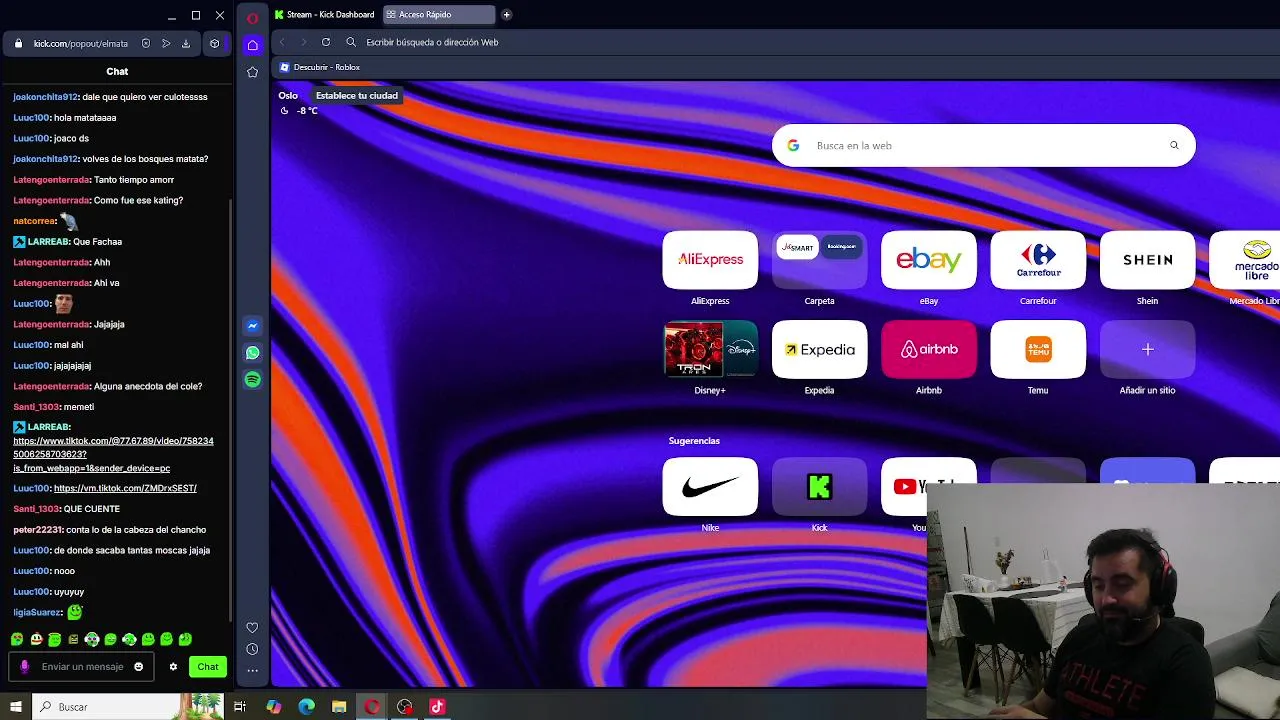Open Copilot from the taskbar

click(274, 707)
